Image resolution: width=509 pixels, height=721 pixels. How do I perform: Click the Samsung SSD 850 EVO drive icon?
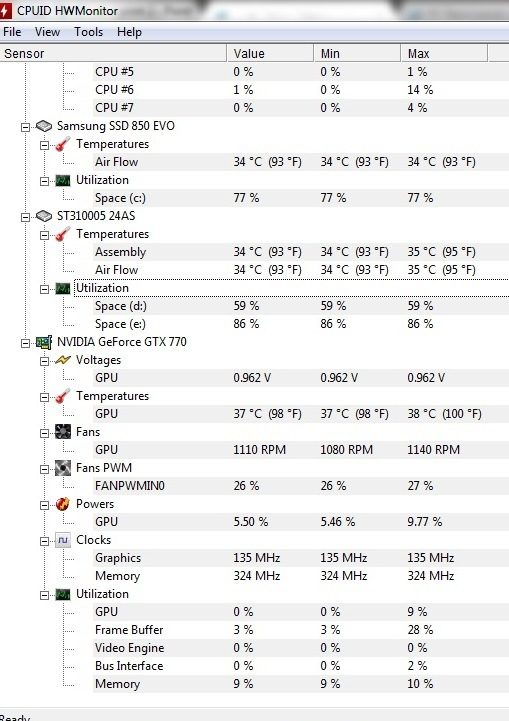coord(44,126)
